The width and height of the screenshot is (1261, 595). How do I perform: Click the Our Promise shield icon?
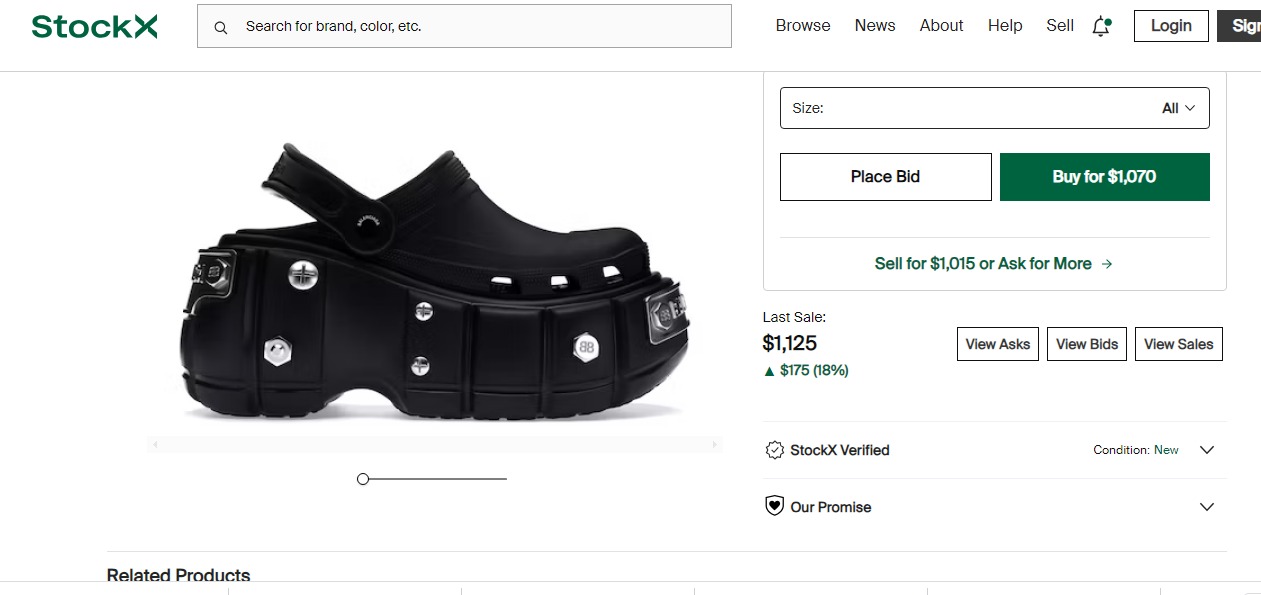[x=774, y=507]
